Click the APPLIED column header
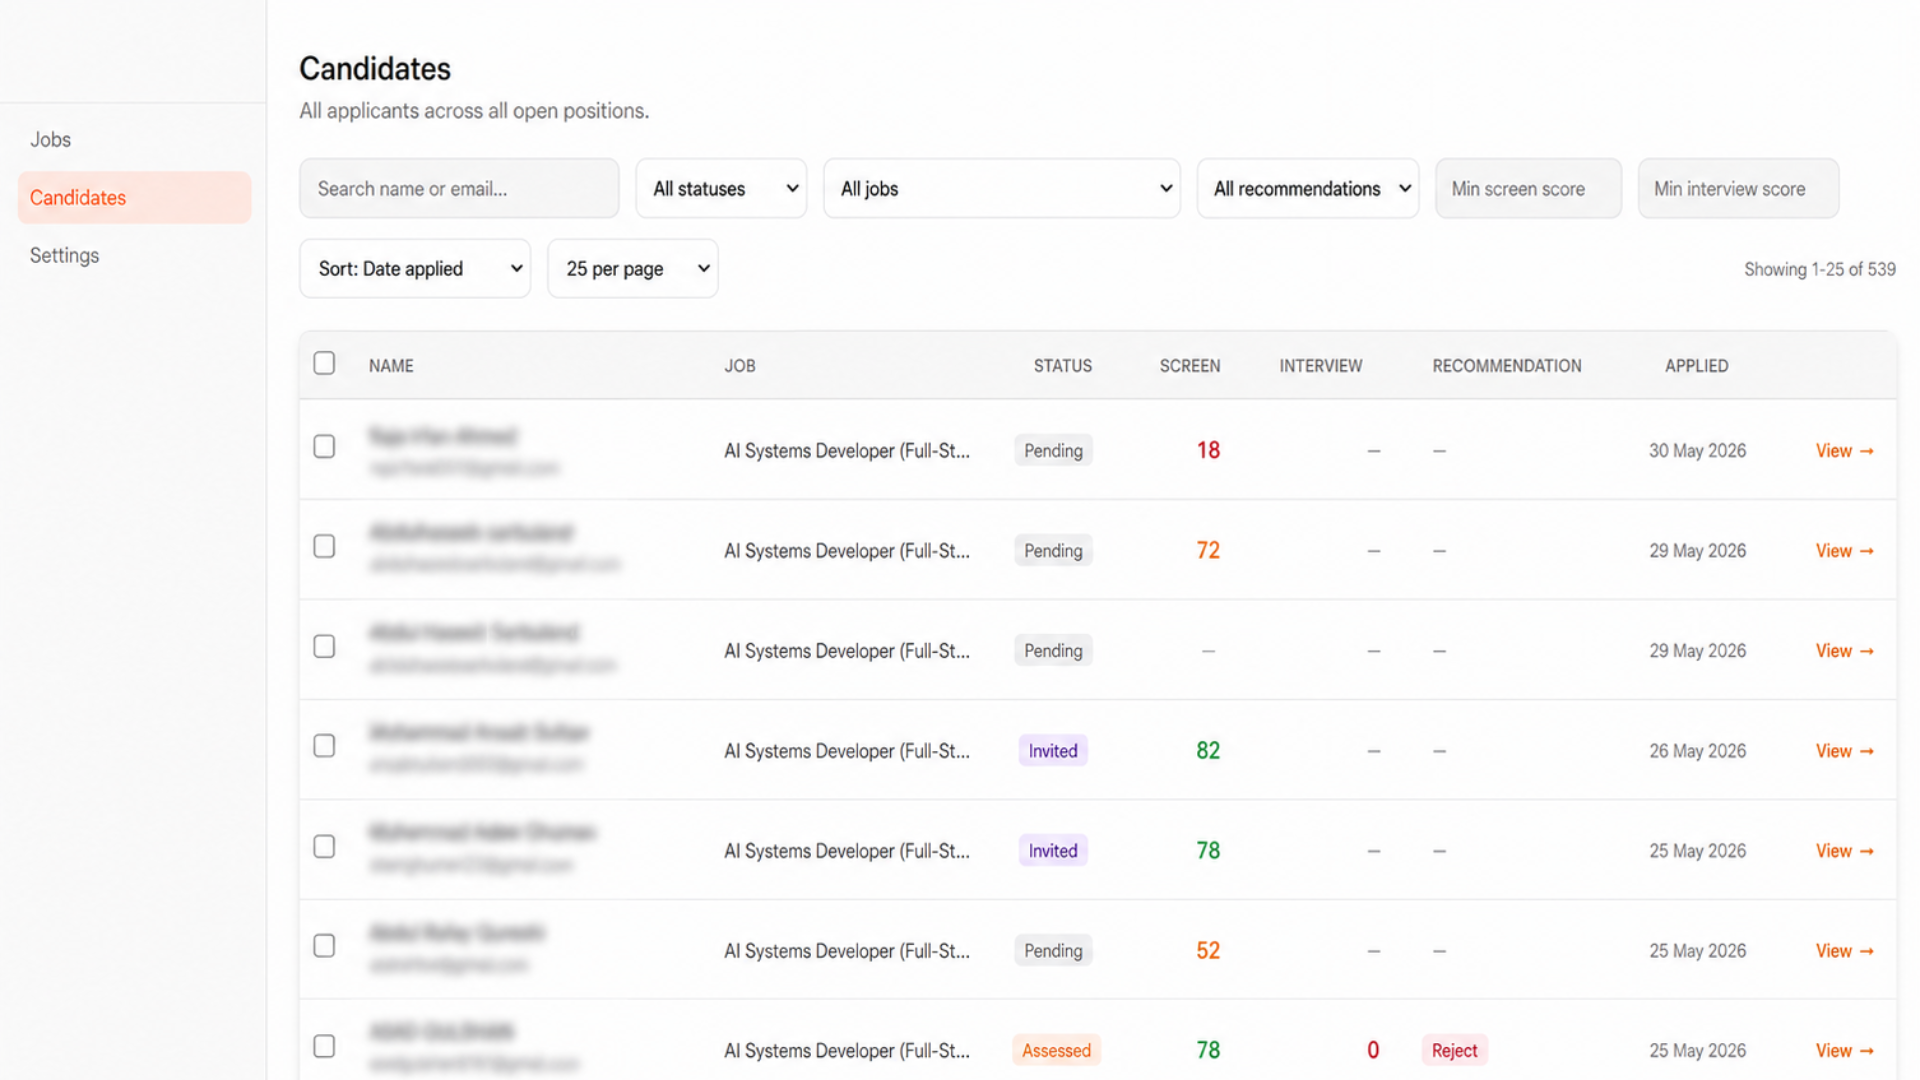1920x1080 pixels. pyautogui.click(x=1697, y=366)
